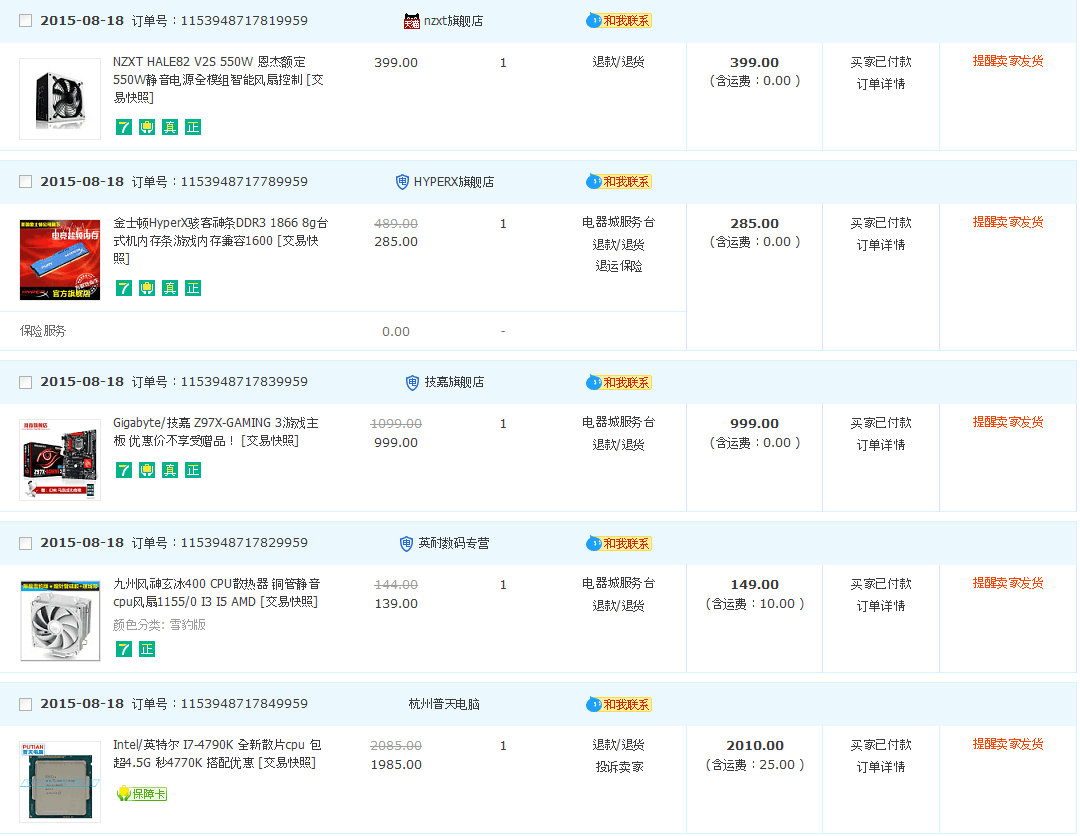Contact seller via 和我联系 for 技嘉旗舰店
1080x836 pixels.
619,382
